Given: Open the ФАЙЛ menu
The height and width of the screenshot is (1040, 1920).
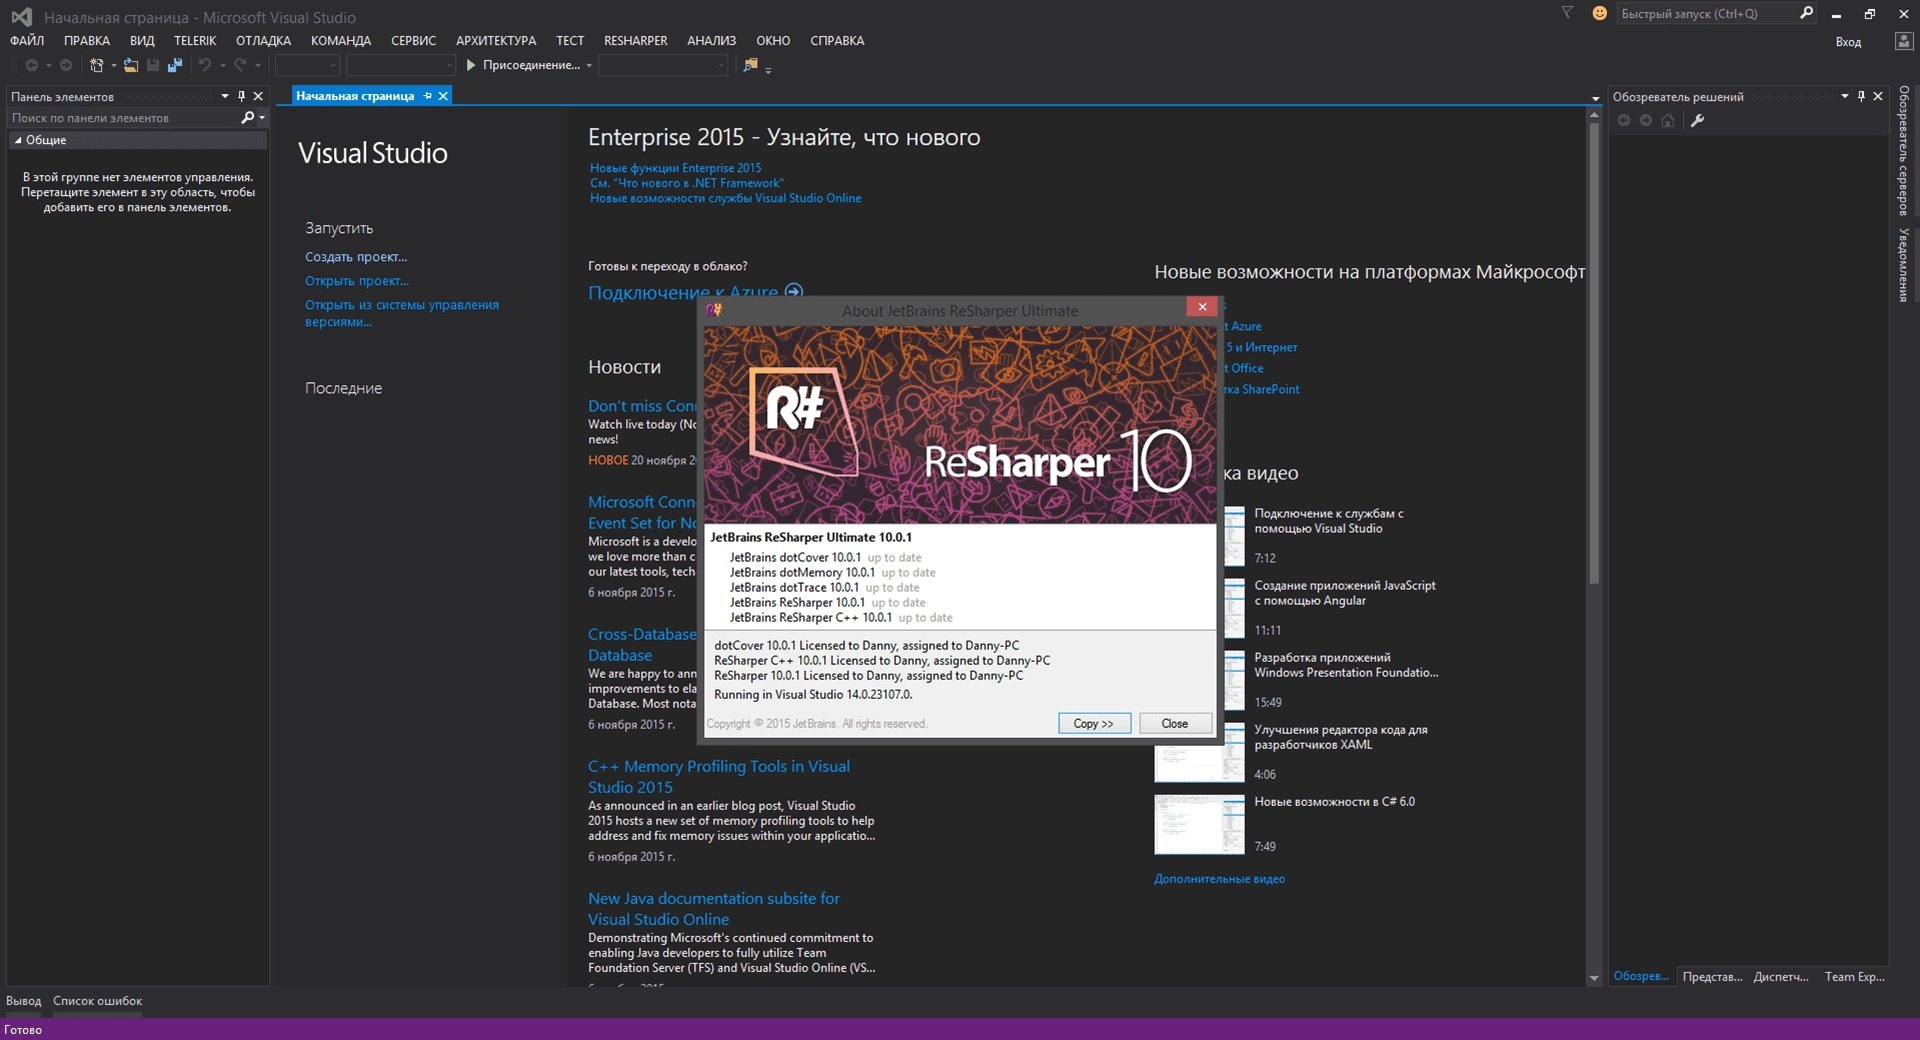Looking at the screenshot, I should tap(27, 41).
